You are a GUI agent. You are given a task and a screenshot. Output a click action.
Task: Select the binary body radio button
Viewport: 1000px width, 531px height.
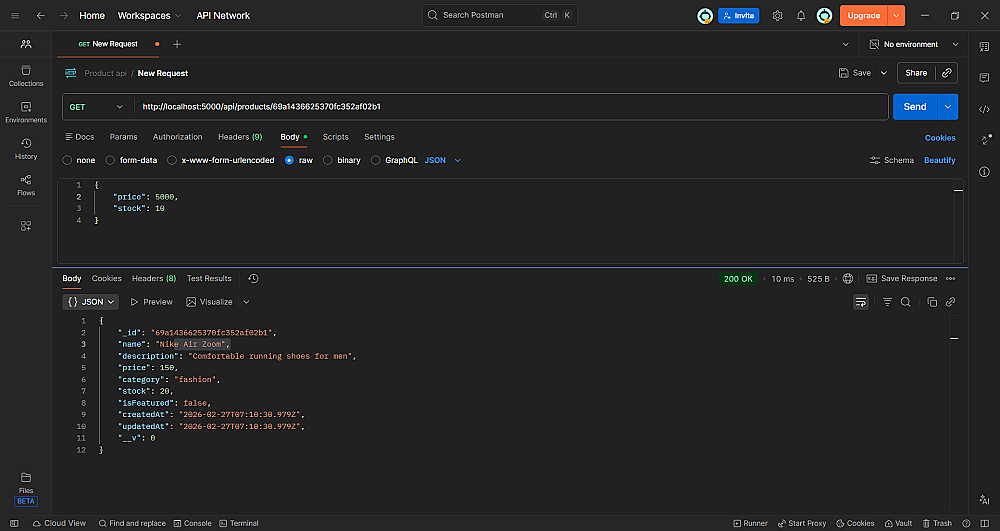[328, 160]
